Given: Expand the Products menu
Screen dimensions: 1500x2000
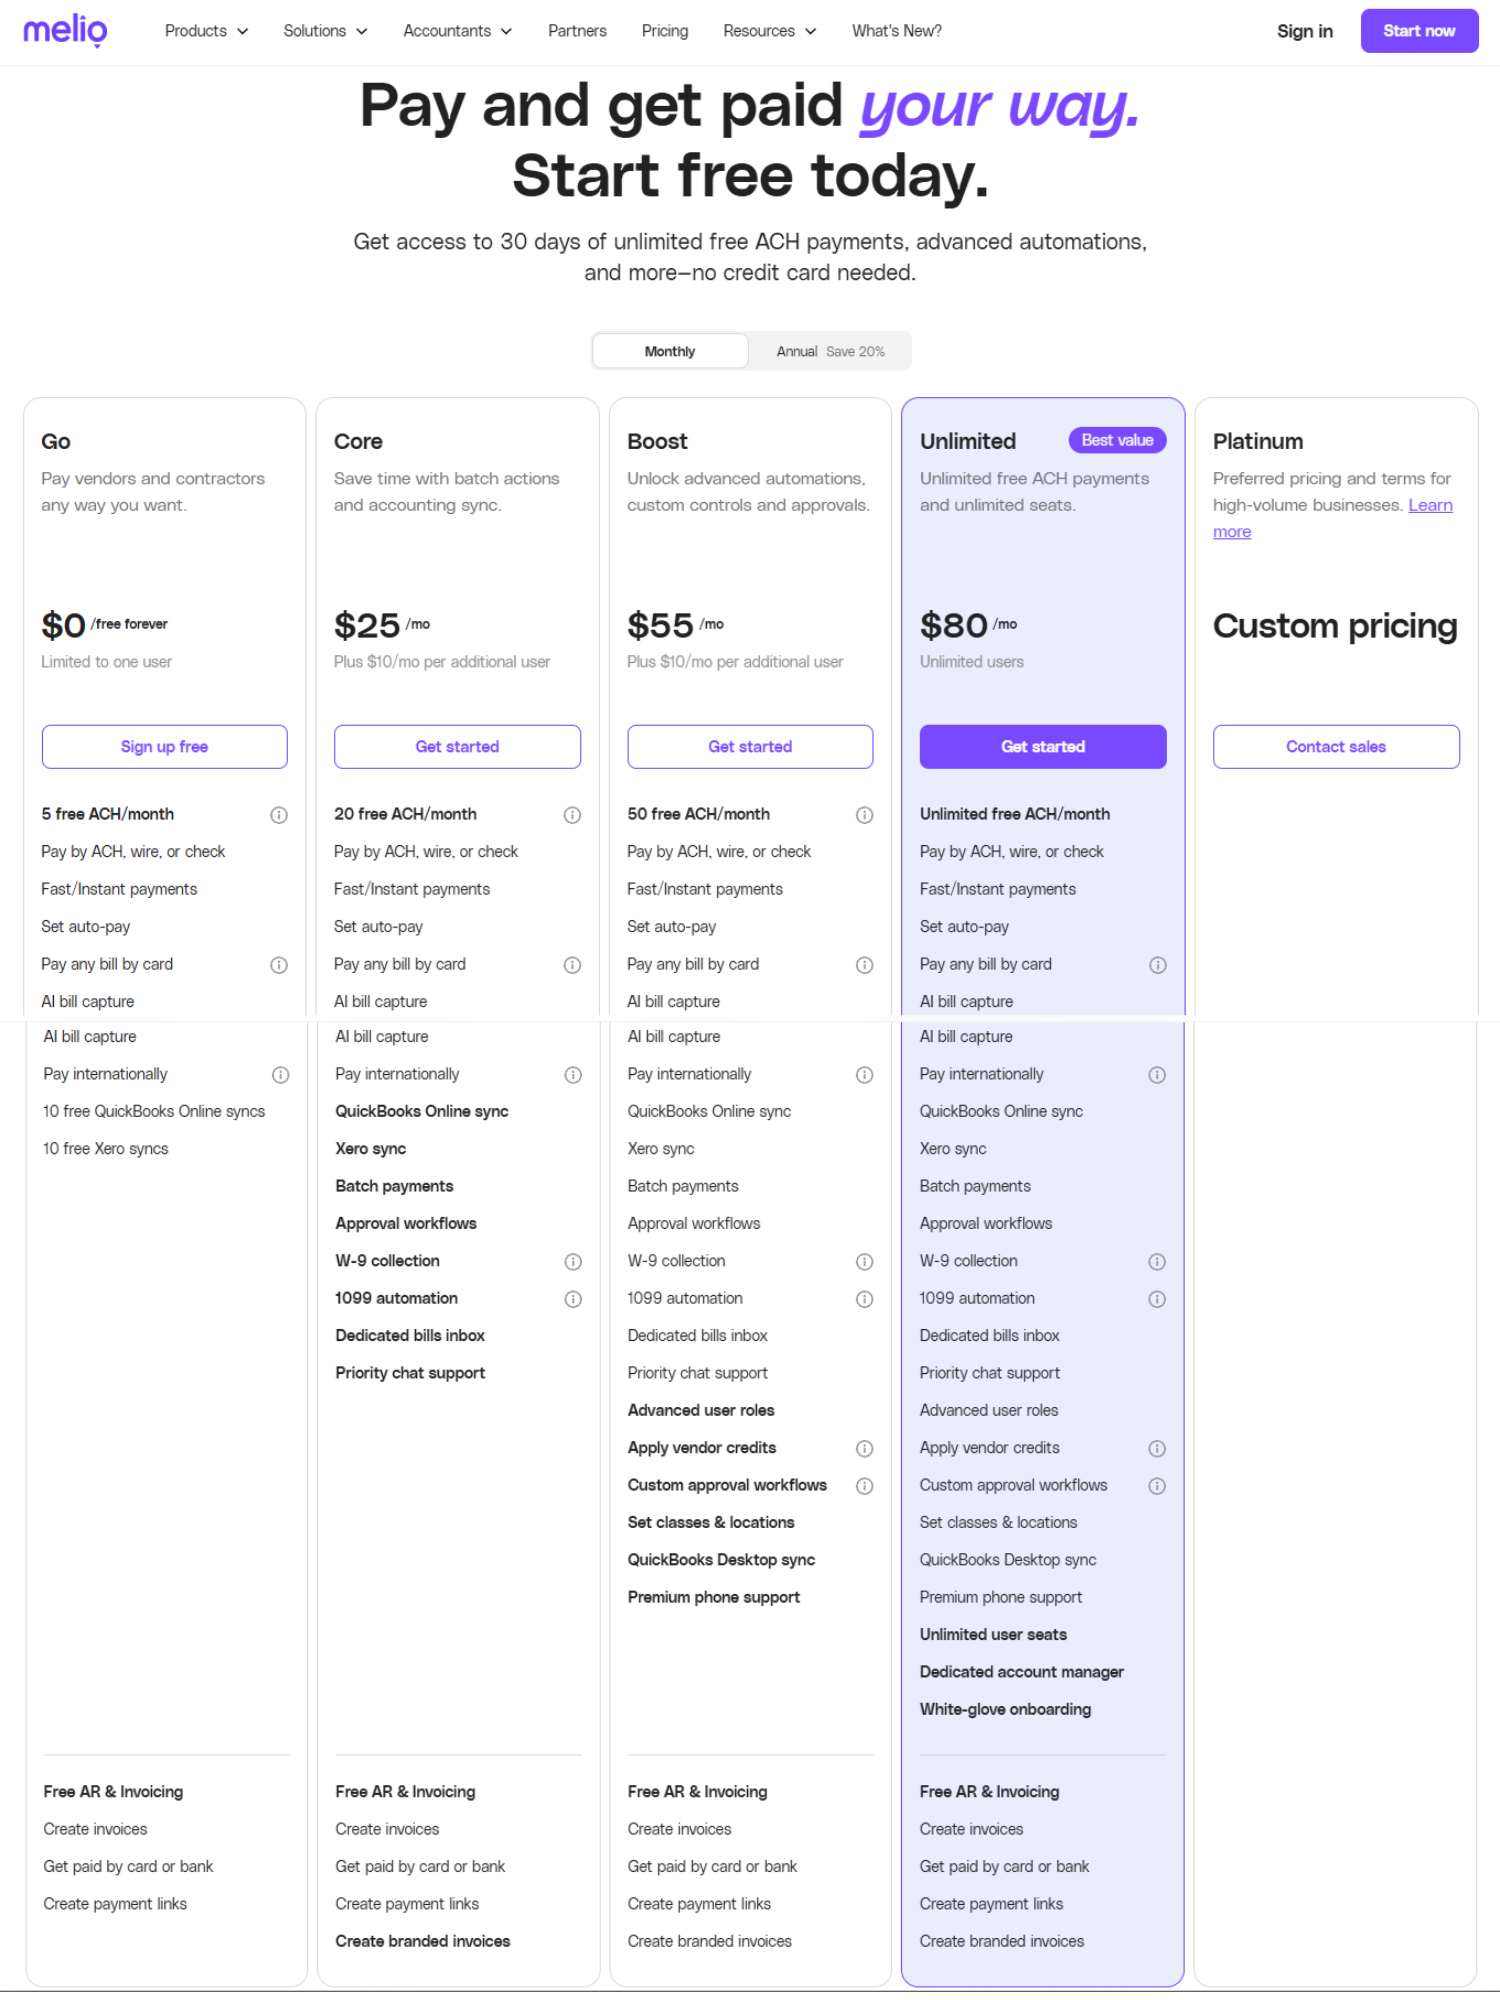Looking at the screenshot, I should (206, 31).
